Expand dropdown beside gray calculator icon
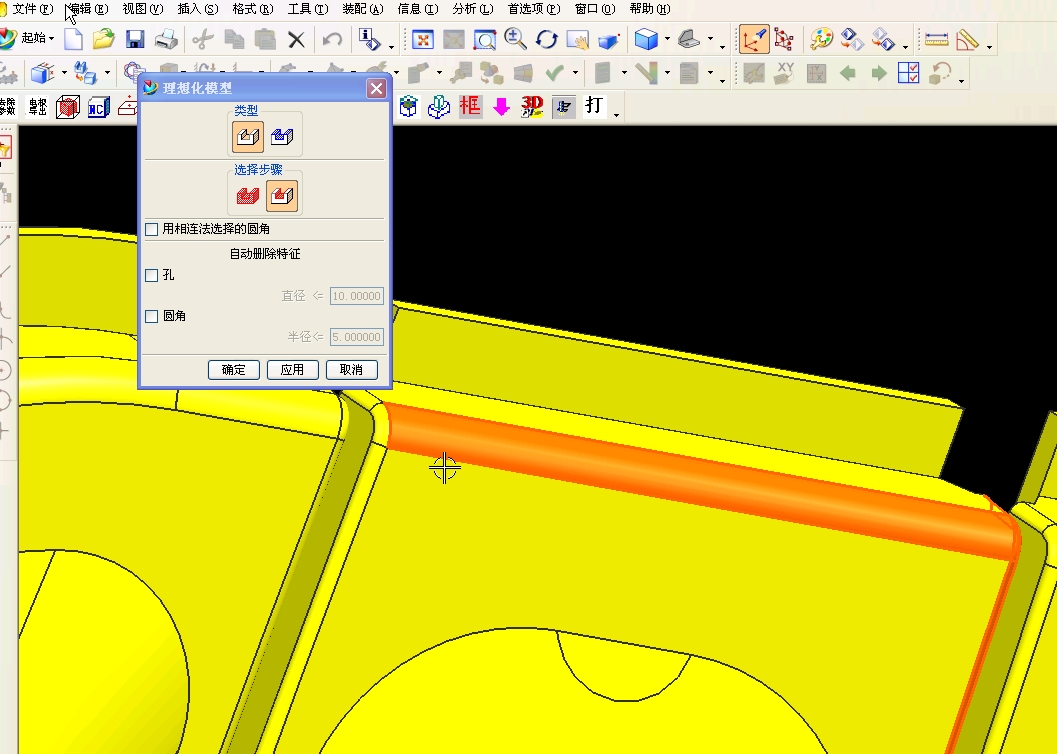This screenshot has height=754, width=1057. (624, 72)
